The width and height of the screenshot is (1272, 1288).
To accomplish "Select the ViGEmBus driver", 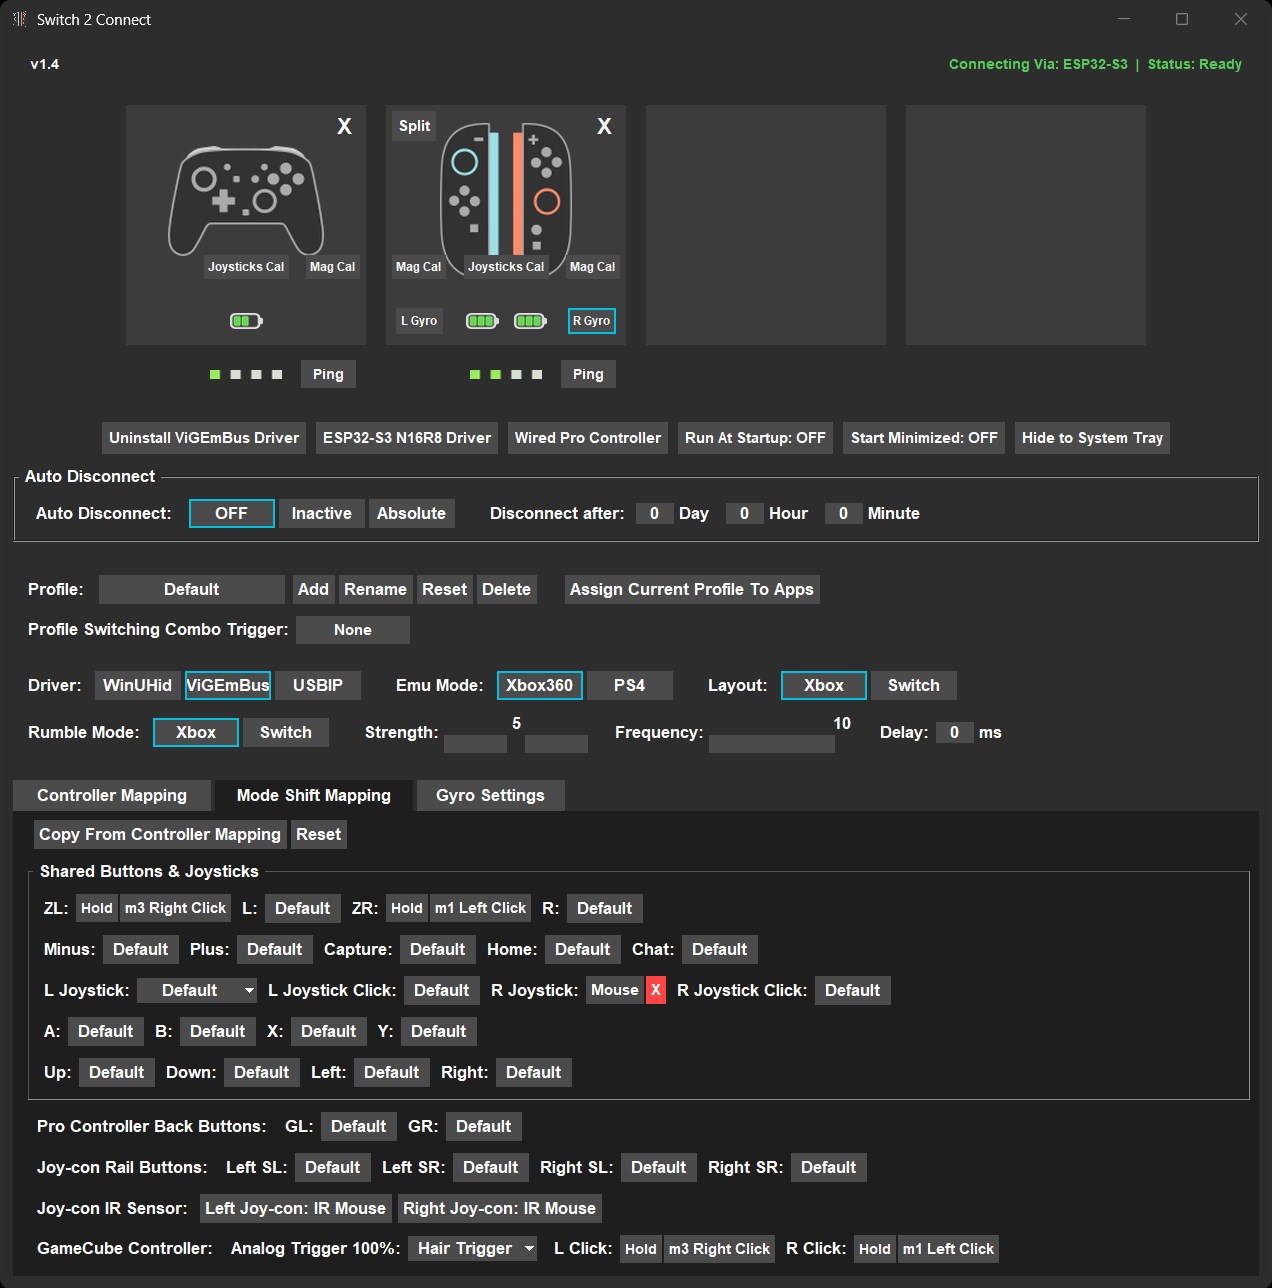I will point(228,685).
